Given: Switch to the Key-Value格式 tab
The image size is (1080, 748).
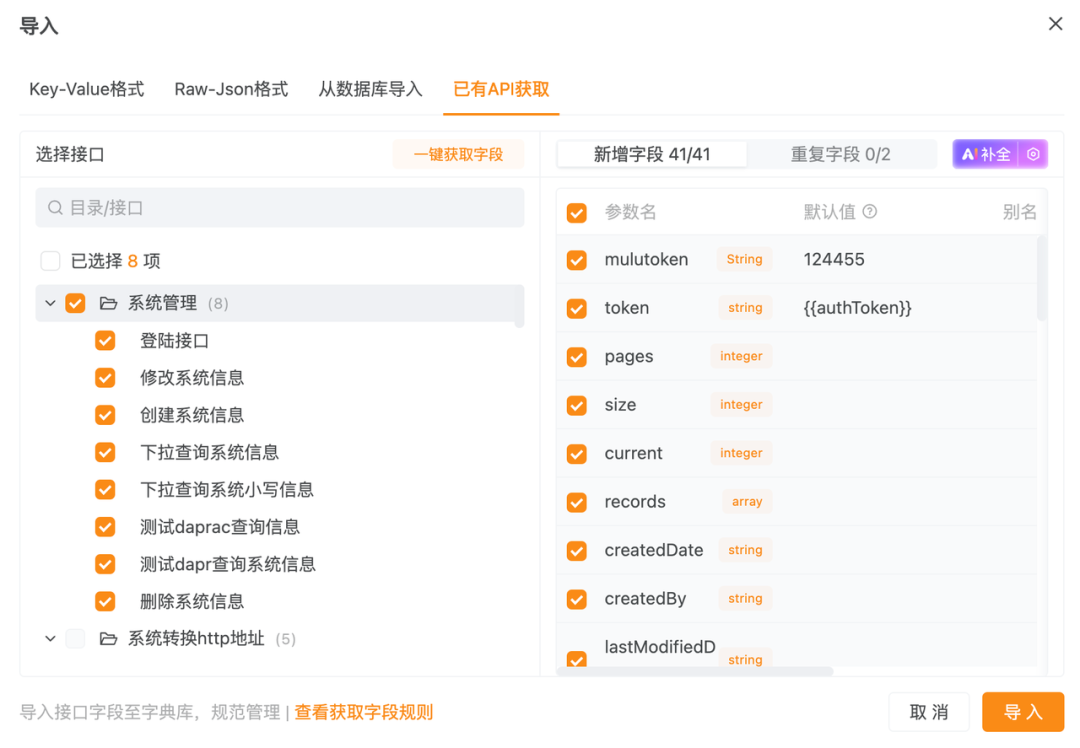Looking at the screenshot, I should [86, 89].
